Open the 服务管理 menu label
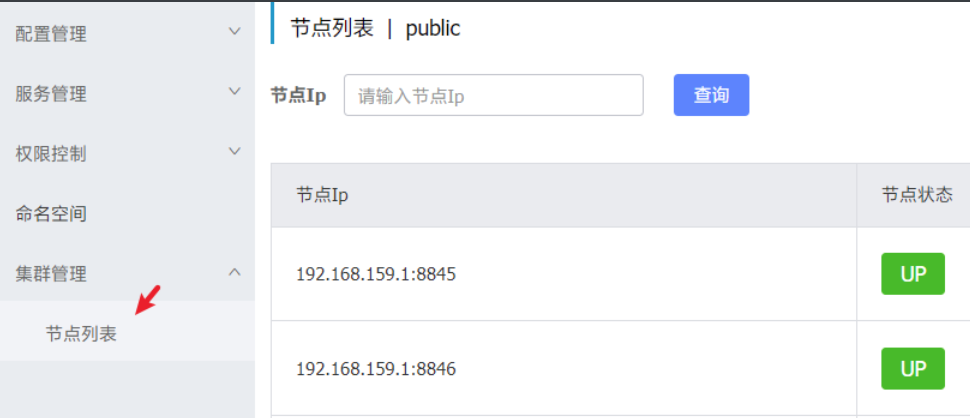This screenshot has width=970, height=418. click(51, 94)
